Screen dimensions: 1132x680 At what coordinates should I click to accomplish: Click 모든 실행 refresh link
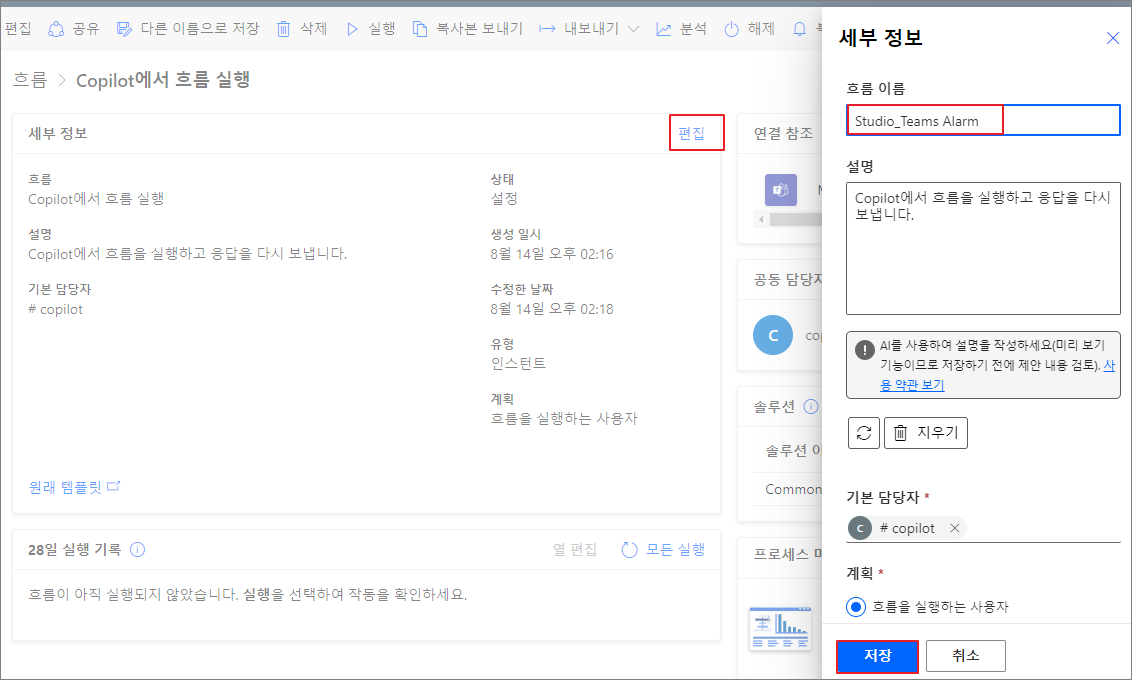663,549
